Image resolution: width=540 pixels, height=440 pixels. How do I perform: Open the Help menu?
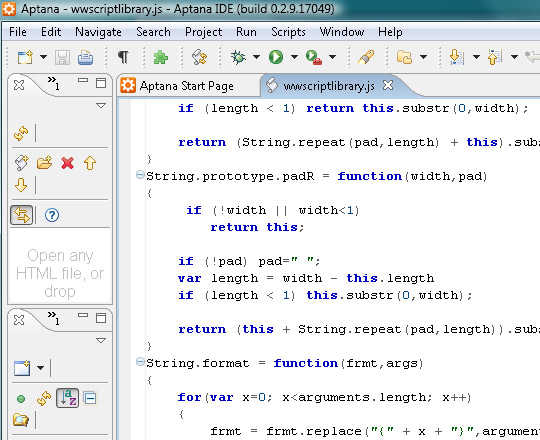390,32
